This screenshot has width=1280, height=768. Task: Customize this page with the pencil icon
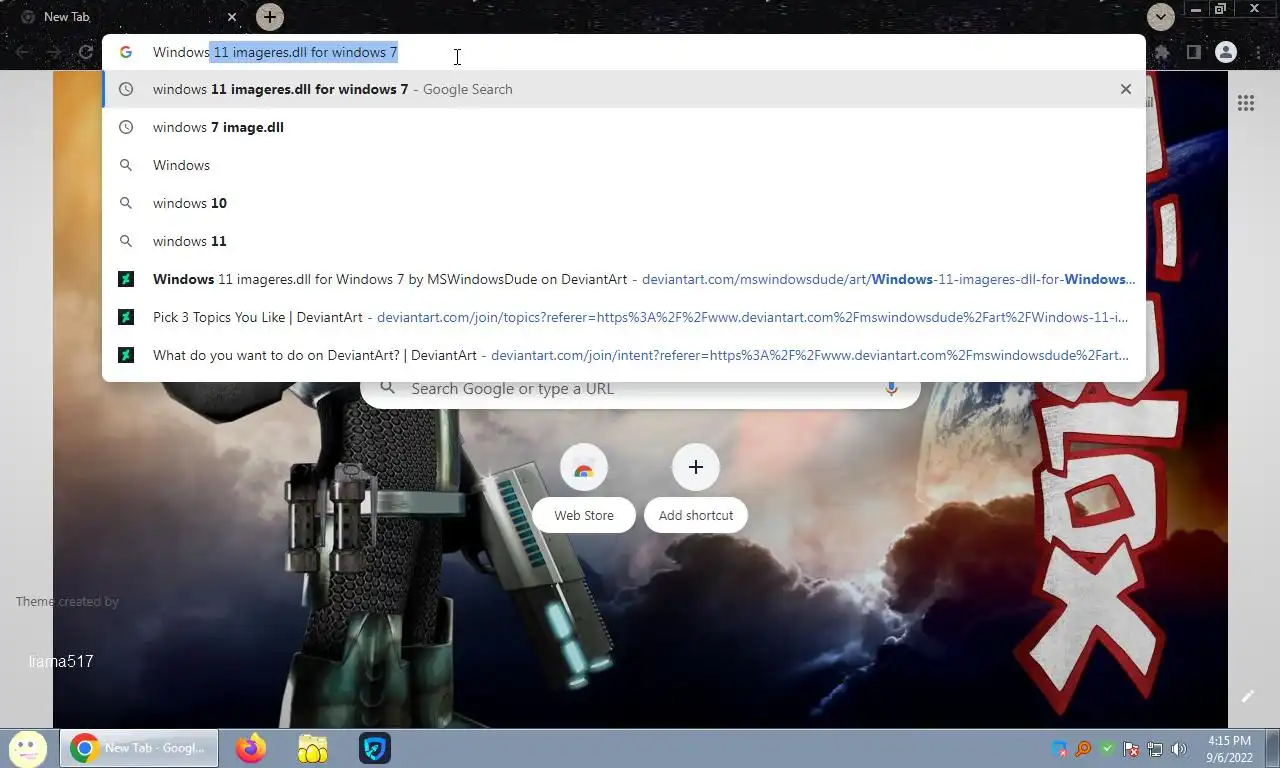tap(1247, 696)
